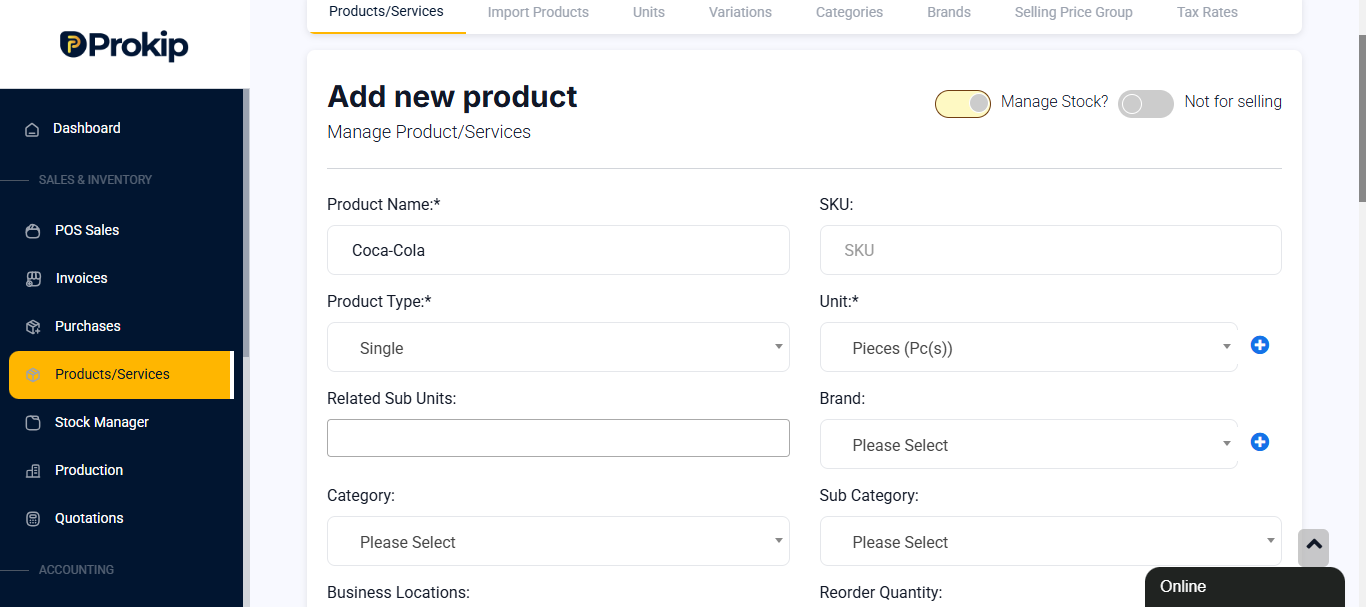Click the Stock Manager icon
The width and height of the screenshot is (1366, 607).
point(33,423)
